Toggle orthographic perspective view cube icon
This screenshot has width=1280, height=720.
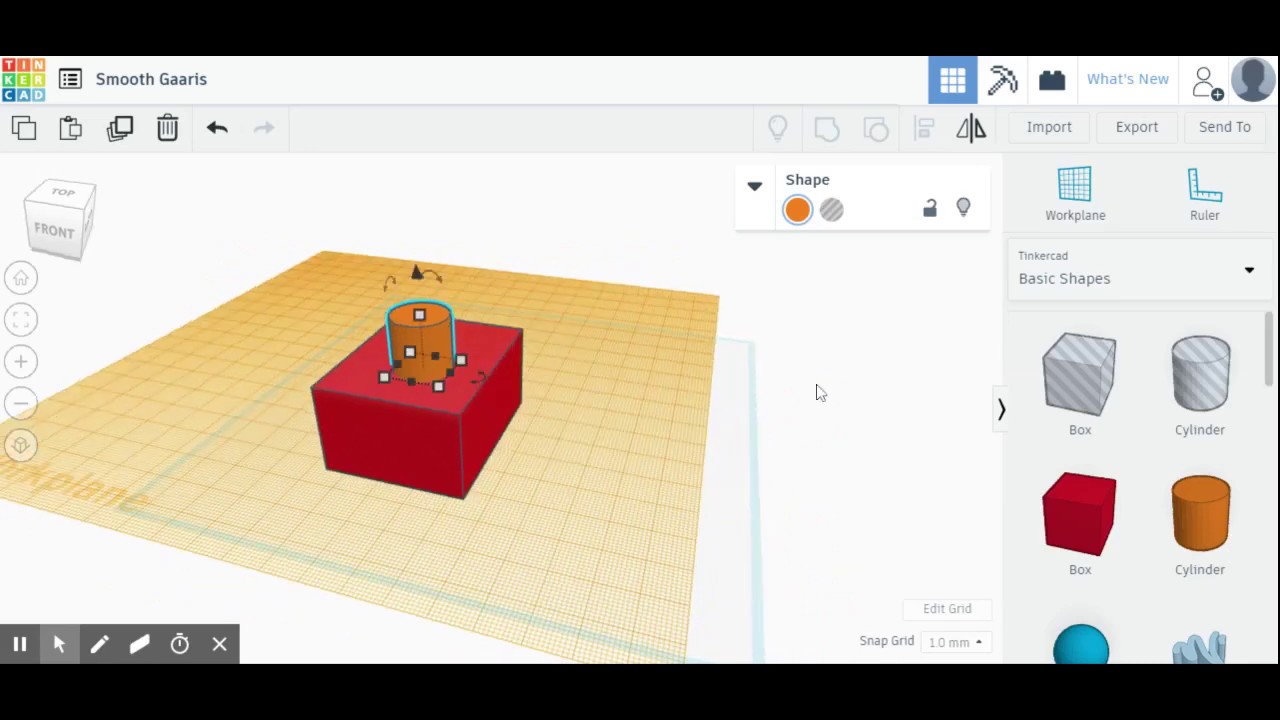point(21,446)
